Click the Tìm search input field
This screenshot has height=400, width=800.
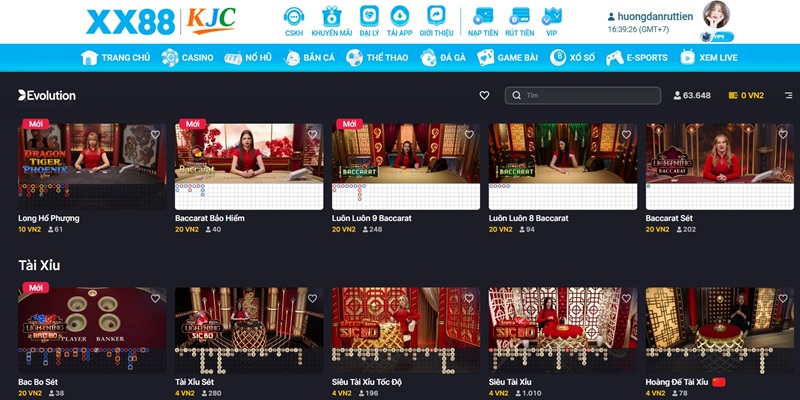pos(590,96)
